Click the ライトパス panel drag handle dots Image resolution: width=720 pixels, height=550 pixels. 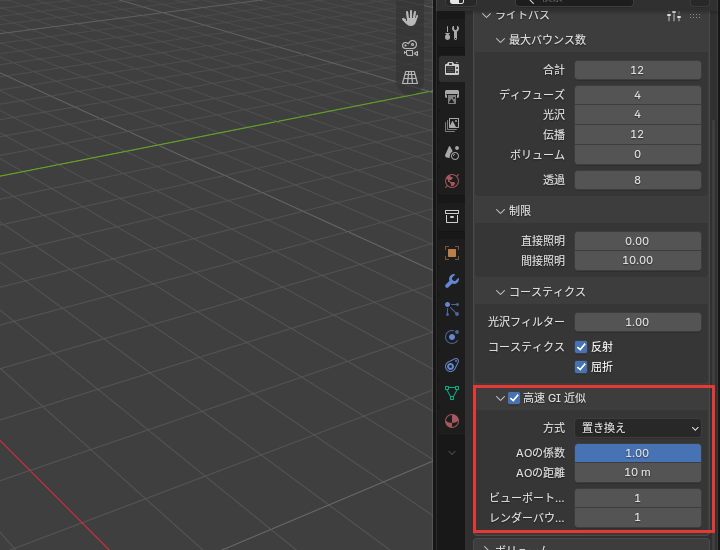click(x=695, y=16)
